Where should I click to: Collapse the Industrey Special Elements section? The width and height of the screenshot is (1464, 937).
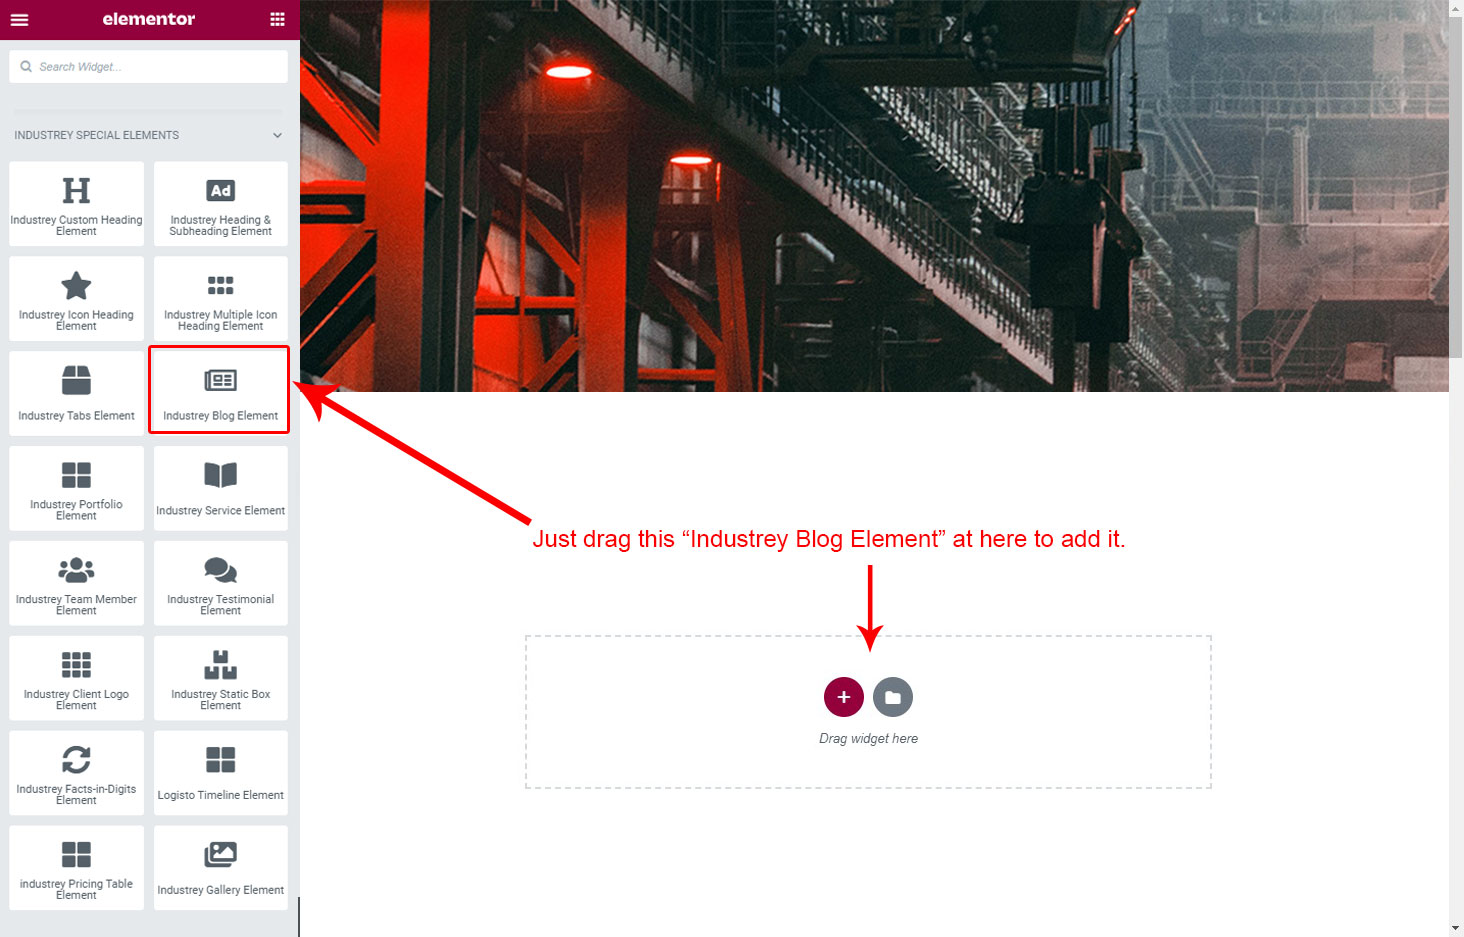277,135
